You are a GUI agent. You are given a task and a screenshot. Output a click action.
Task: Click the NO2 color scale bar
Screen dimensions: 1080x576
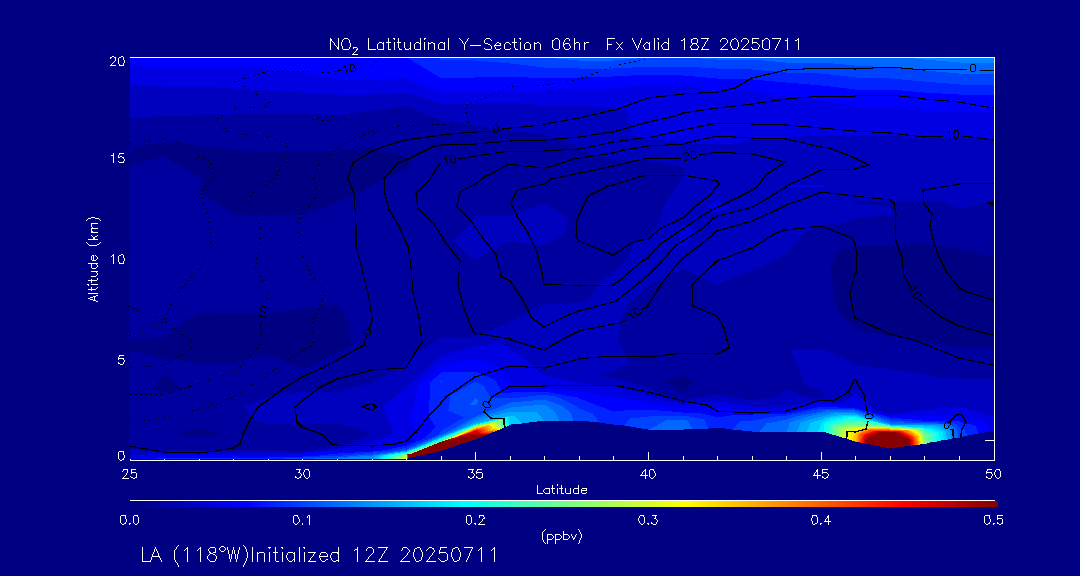(x=563, y=504)
